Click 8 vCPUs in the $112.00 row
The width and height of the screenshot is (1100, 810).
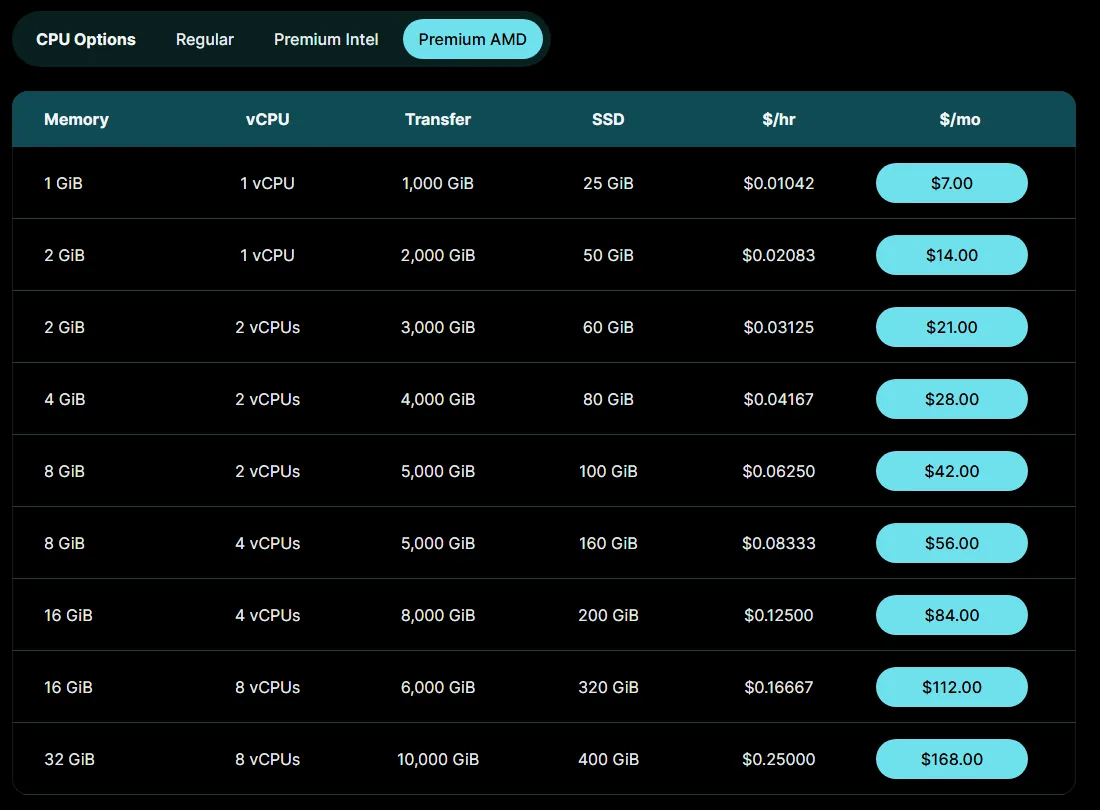click(x=267, y=687)
